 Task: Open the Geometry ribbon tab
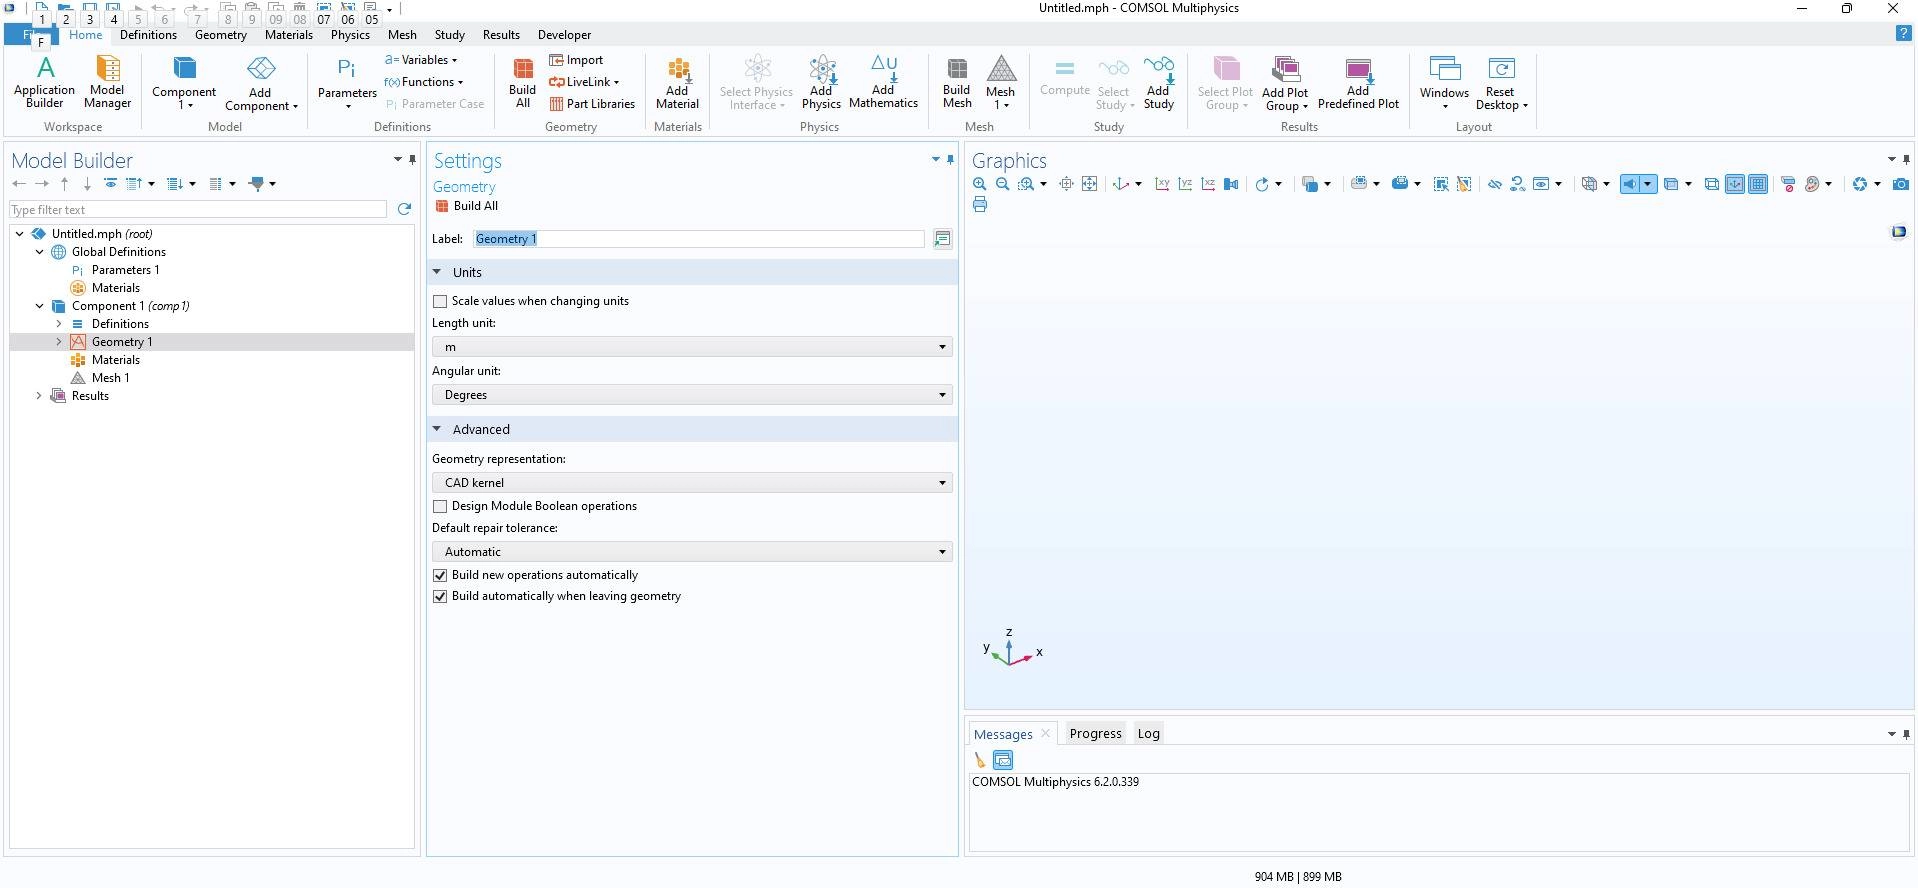coord(221,35)
